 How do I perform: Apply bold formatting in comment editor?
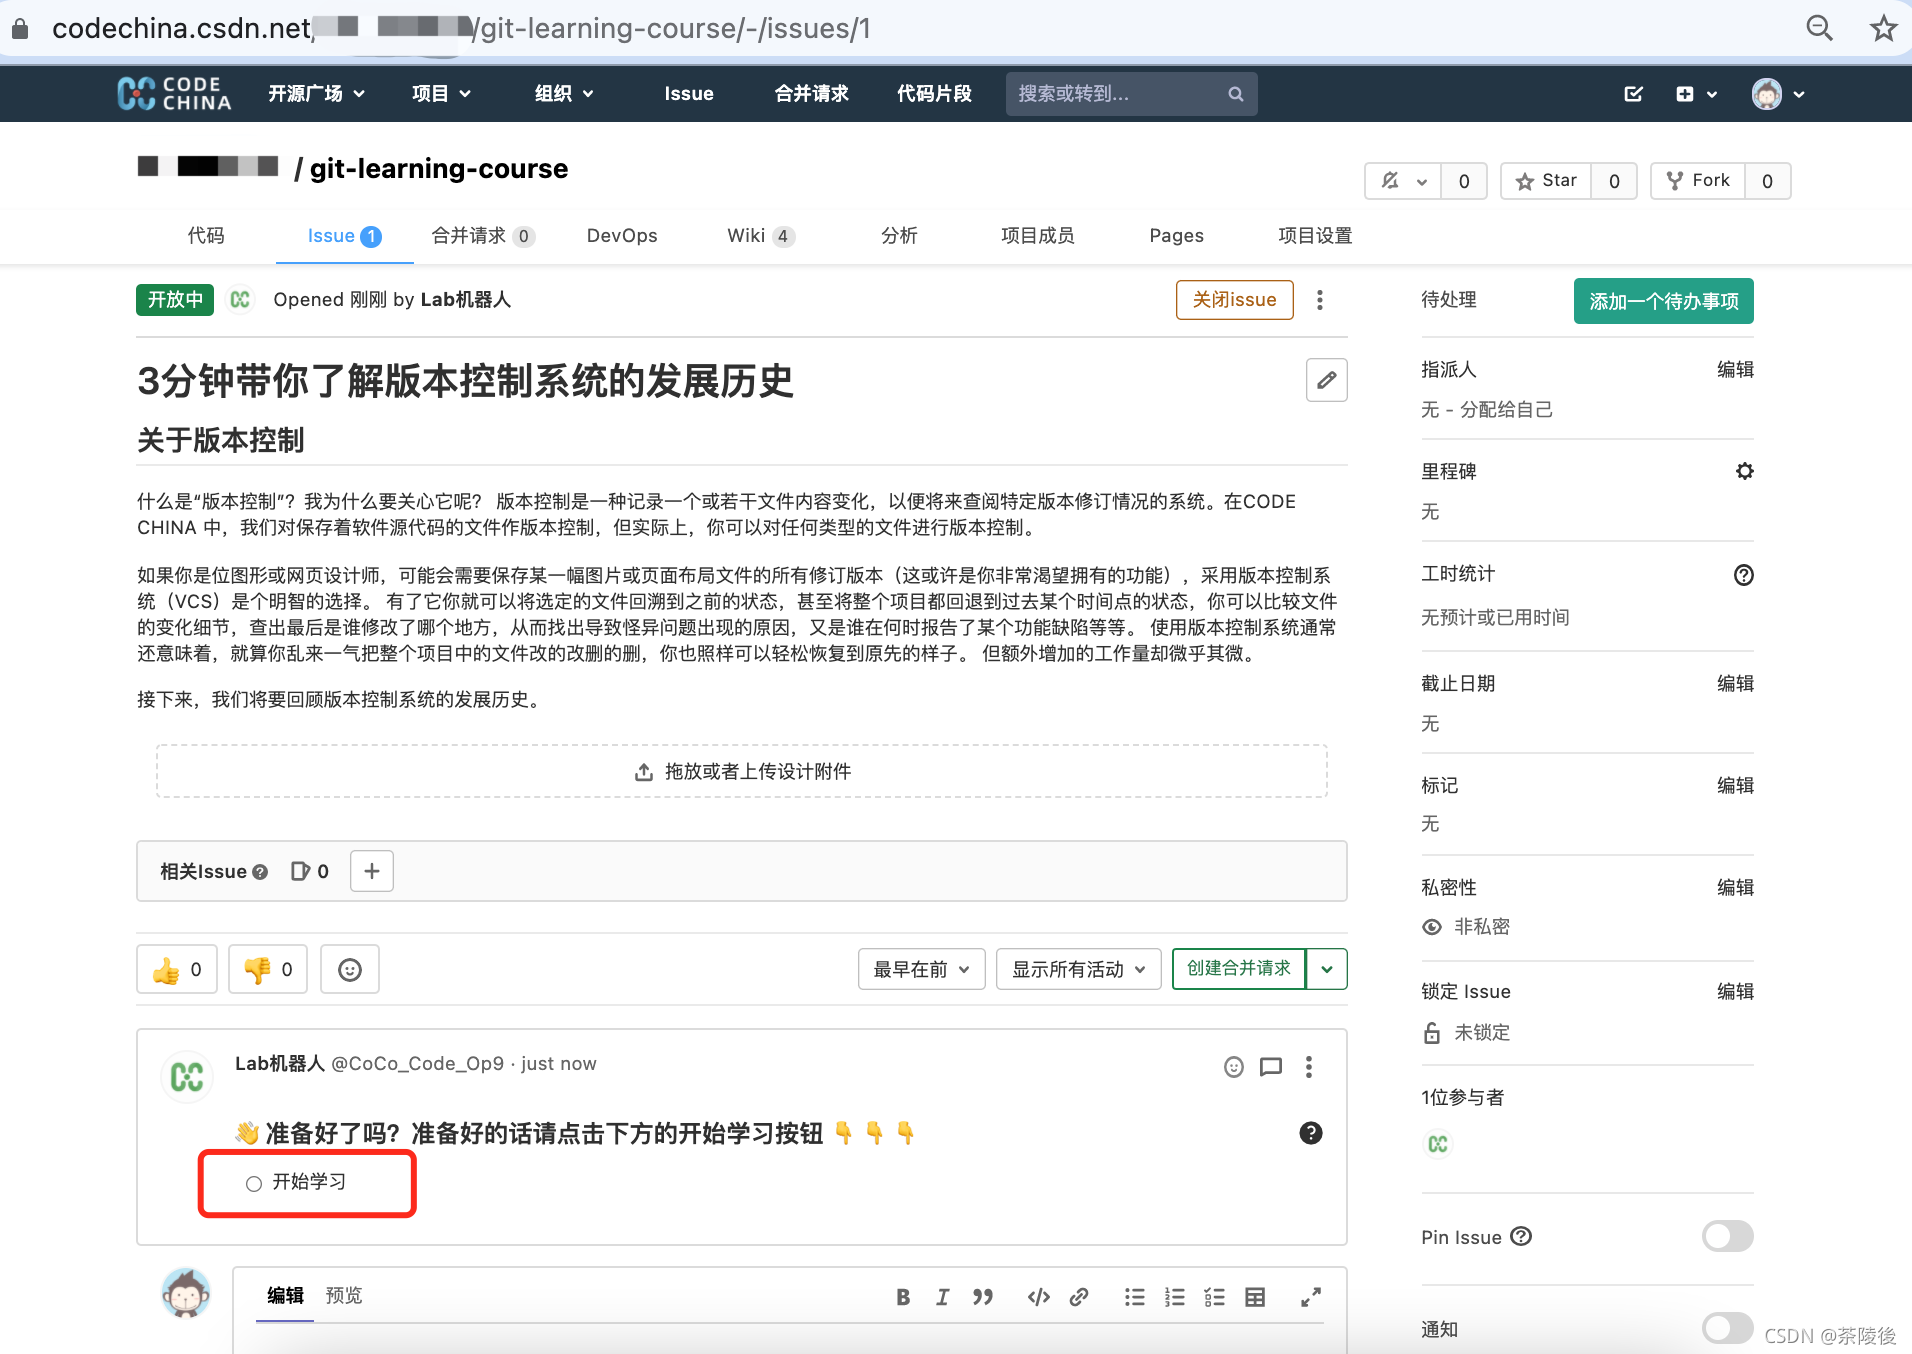(902, 1296)
